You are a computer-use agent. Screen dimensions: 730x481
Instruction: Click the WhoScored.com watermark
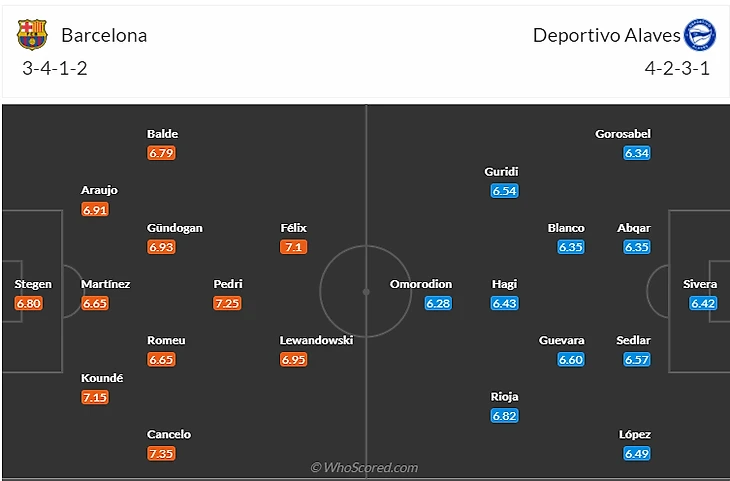coord(364,467)
